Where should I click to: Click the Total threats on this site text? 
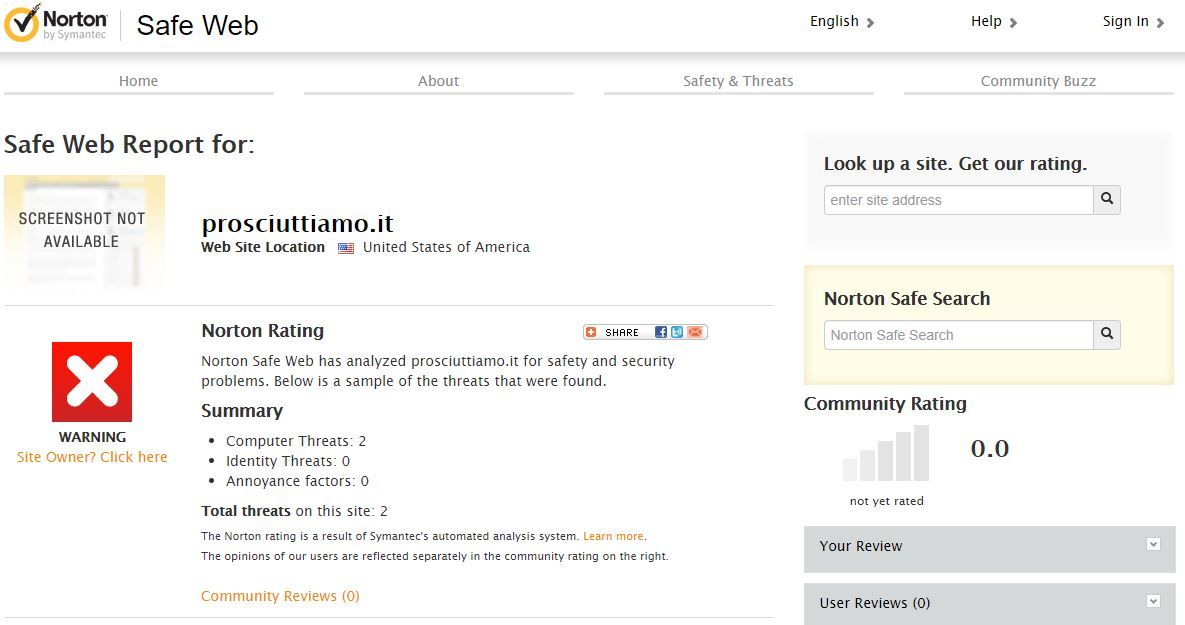294,511
